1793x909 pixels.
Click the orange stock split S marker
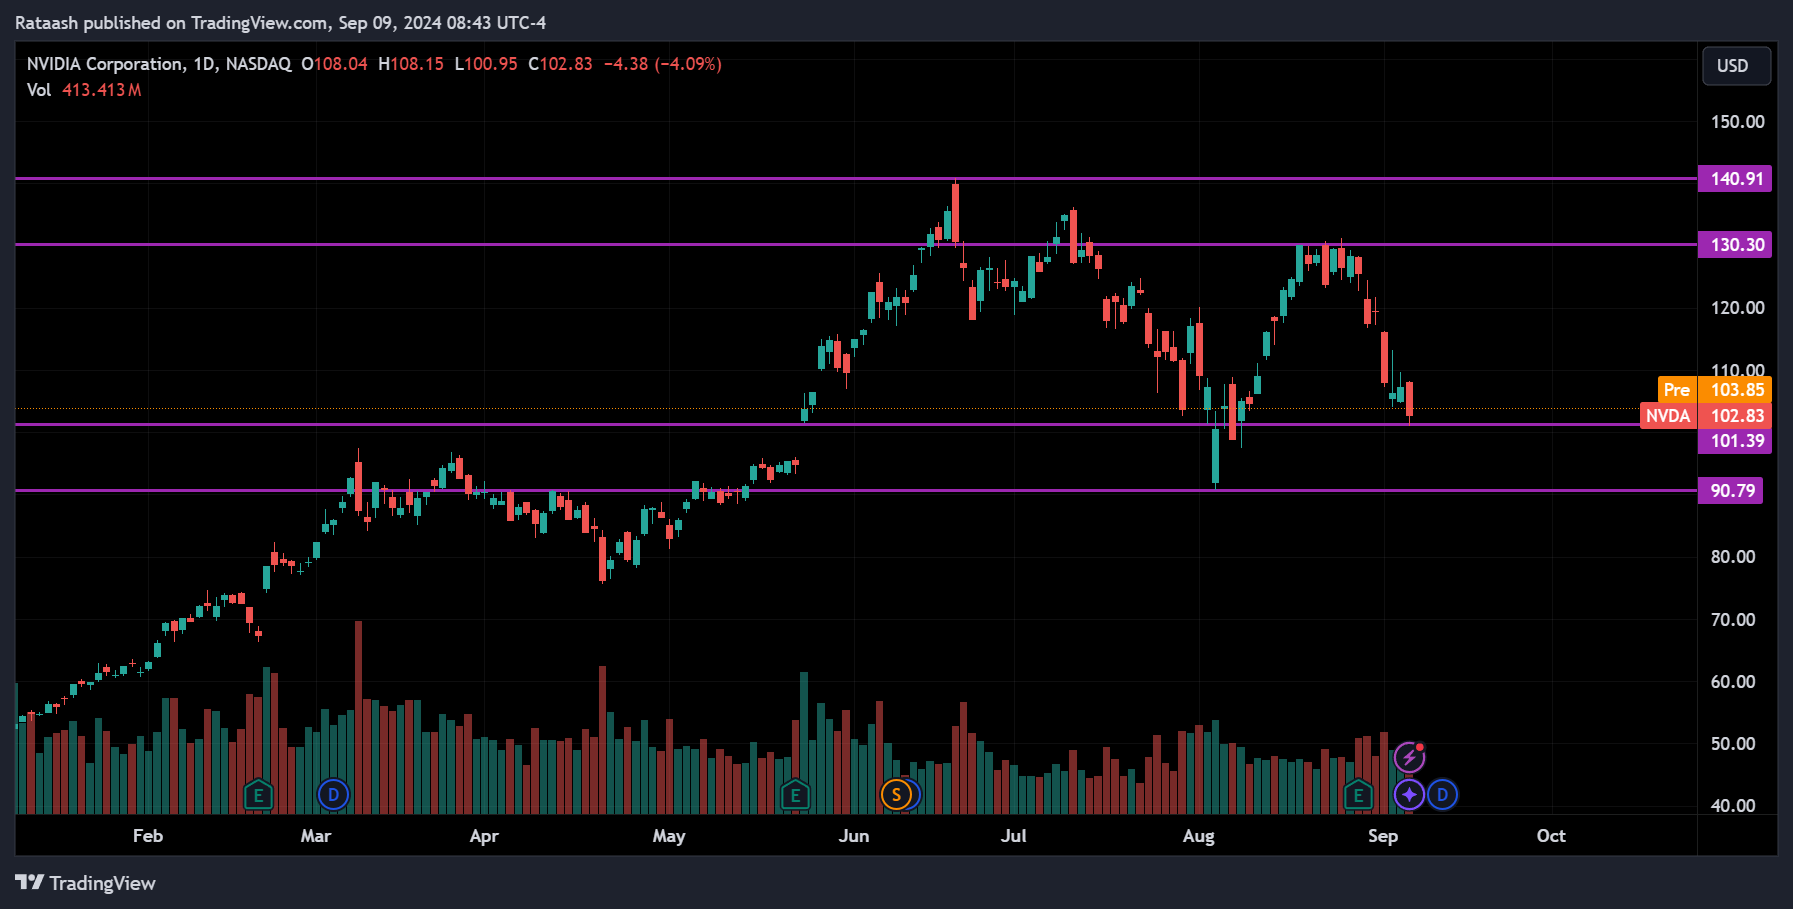(x=897, y=795)
